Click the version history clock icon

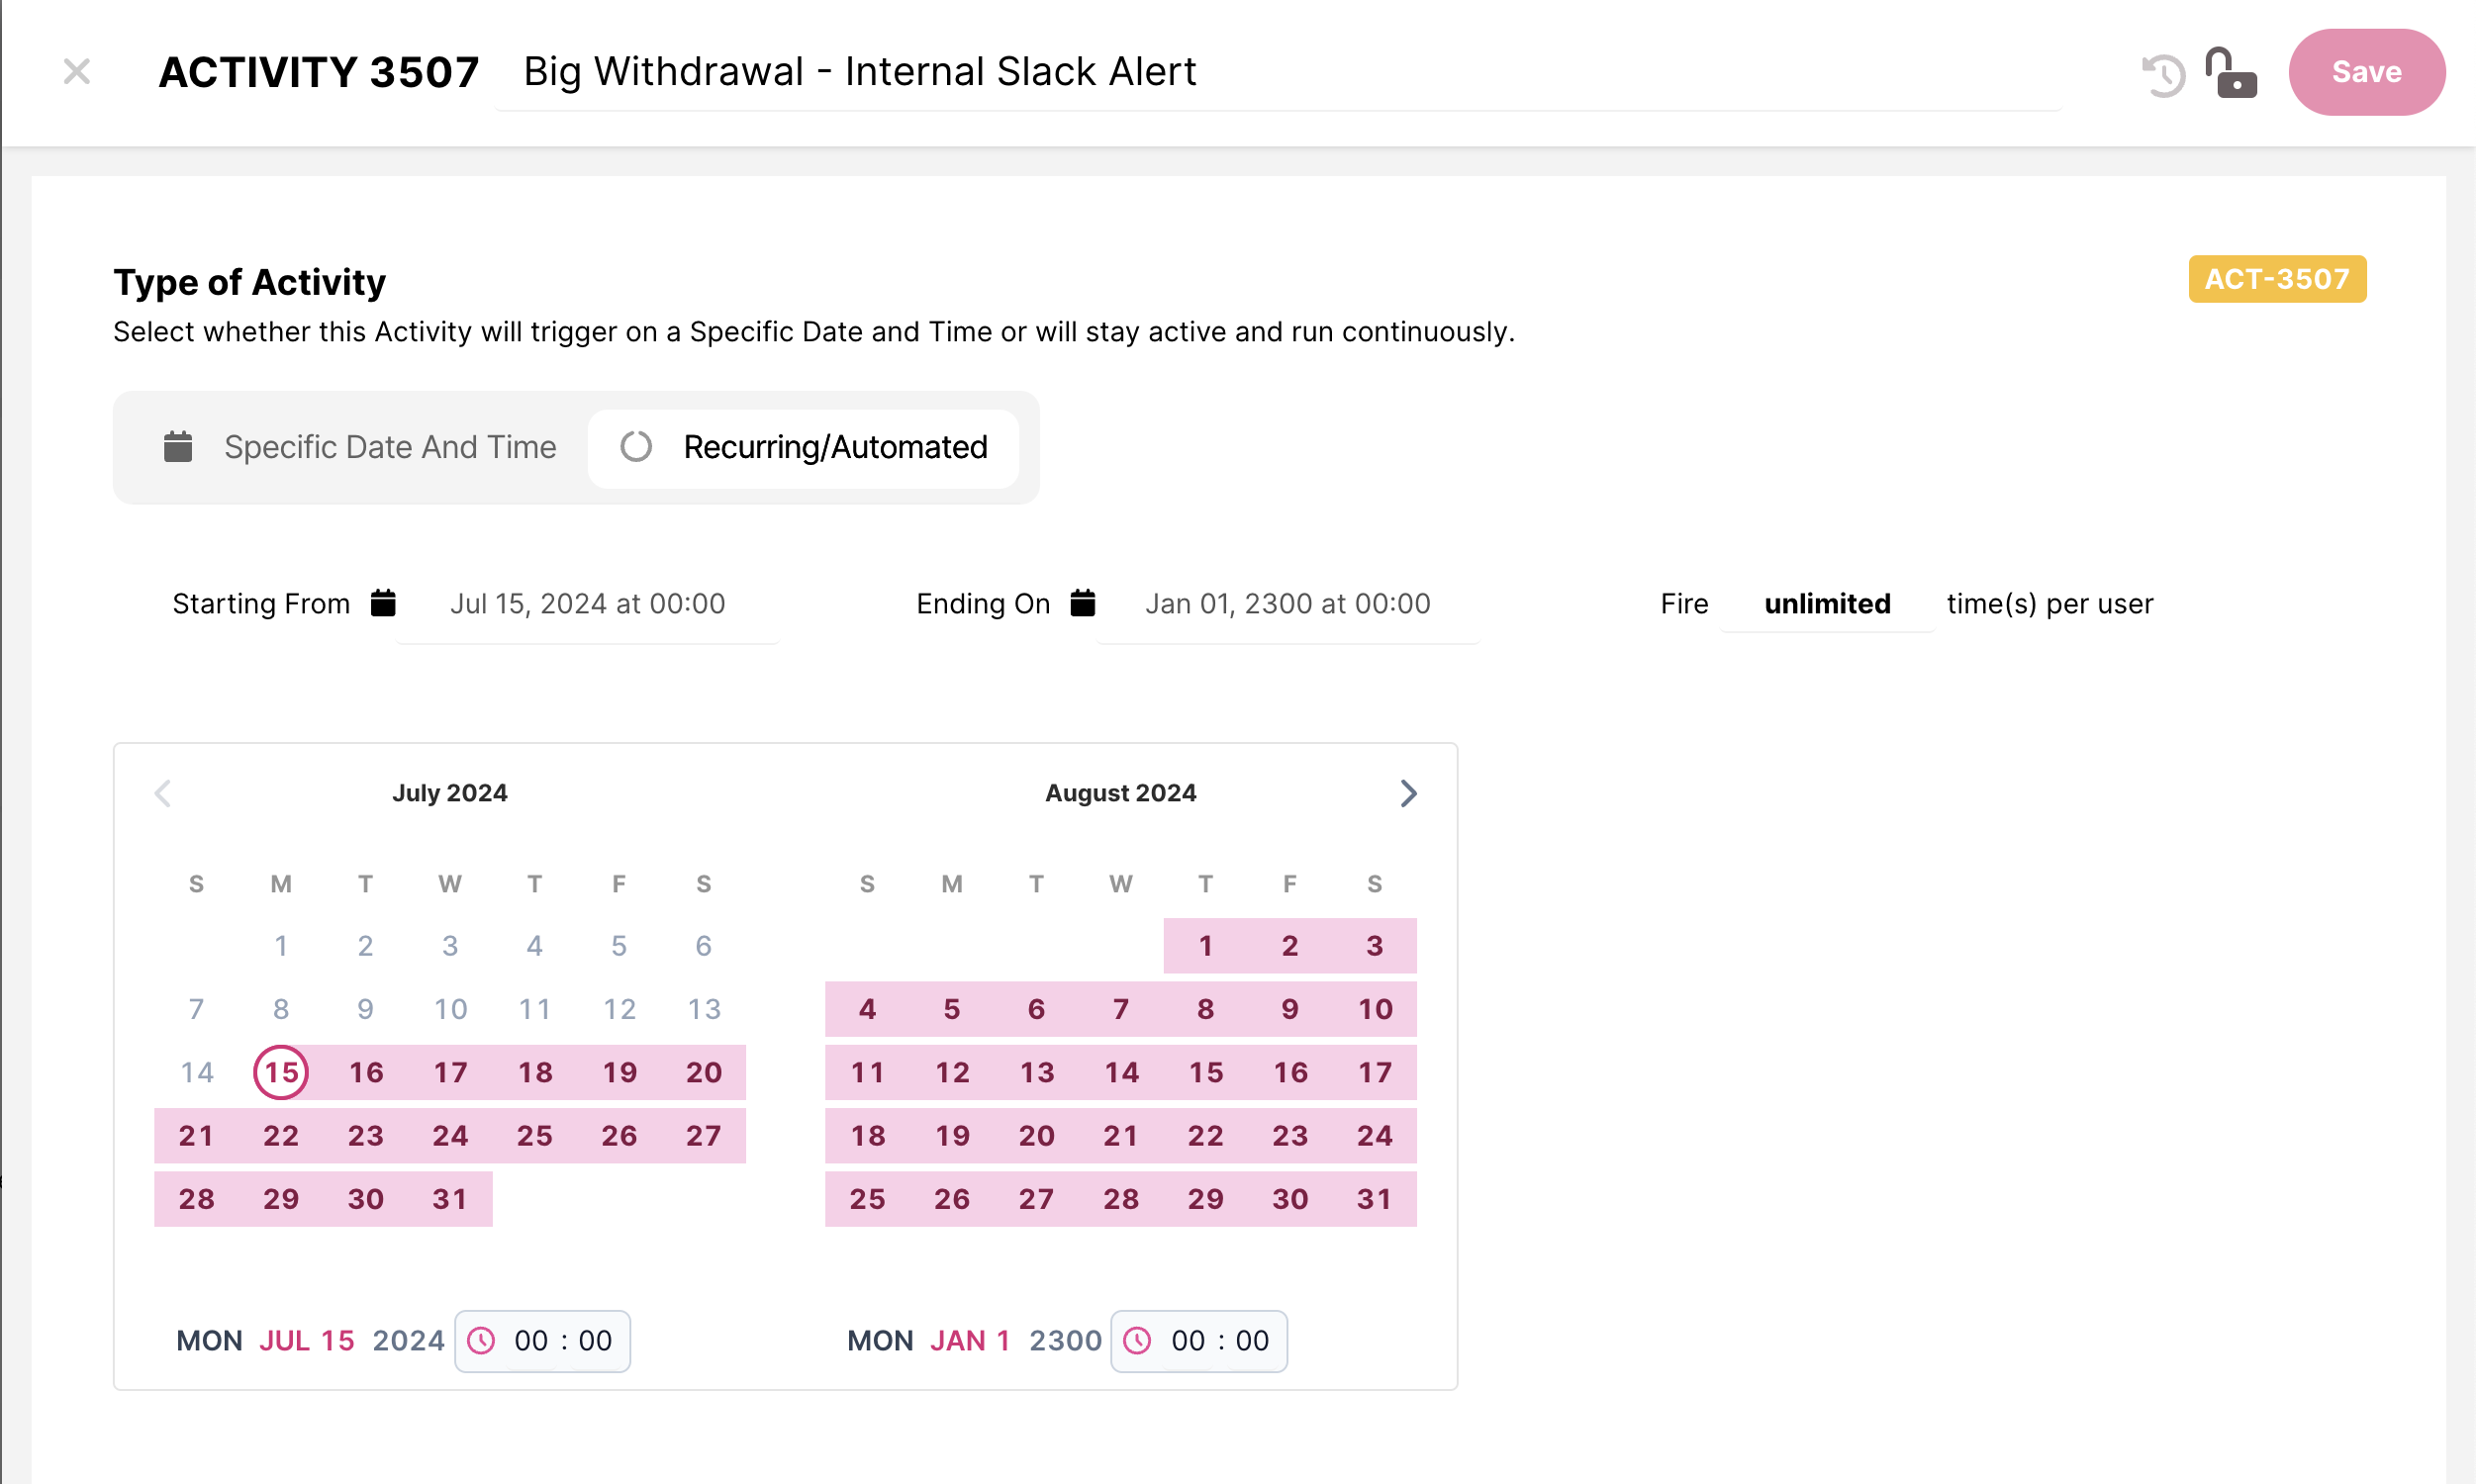[2162, 75]
